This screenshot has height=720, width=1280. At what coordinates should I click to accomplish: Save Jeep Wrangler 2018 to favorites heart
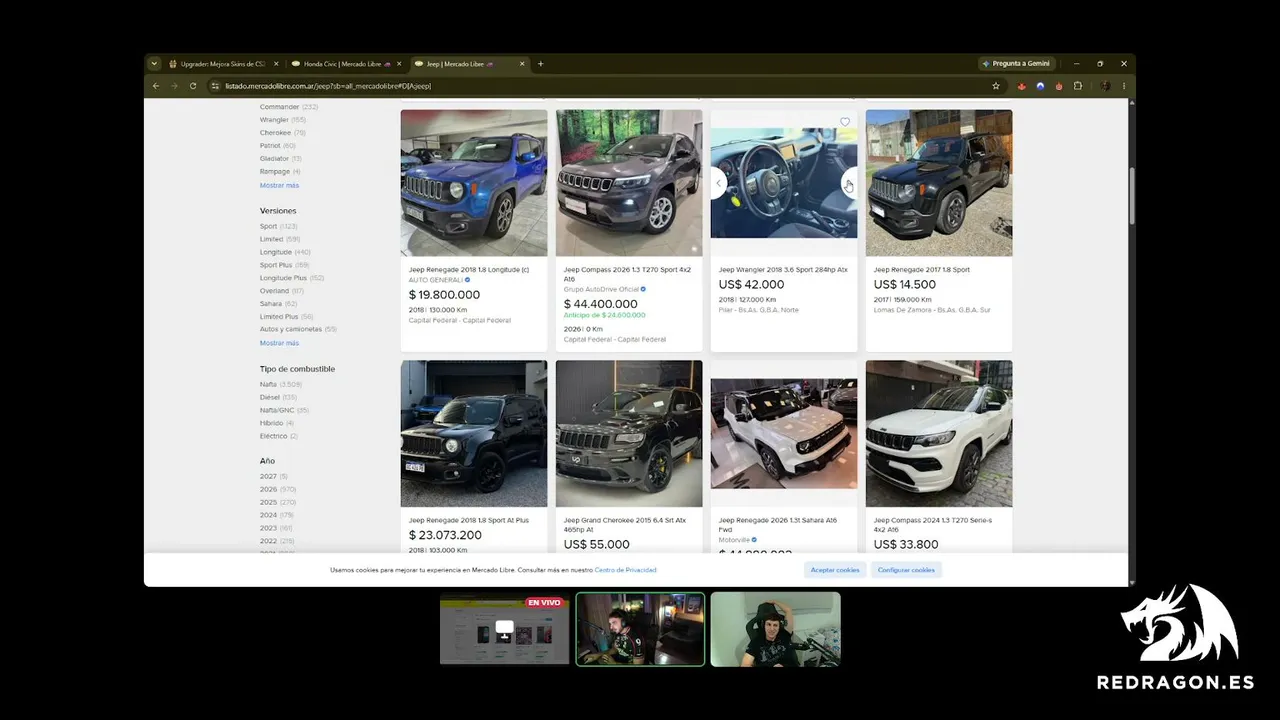(845, 122)
